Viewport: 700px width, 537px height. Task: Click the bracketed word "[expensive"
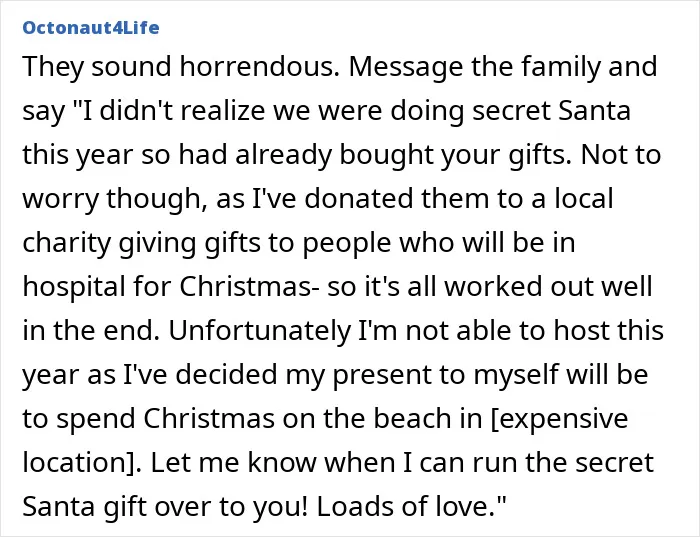[559, 419]
